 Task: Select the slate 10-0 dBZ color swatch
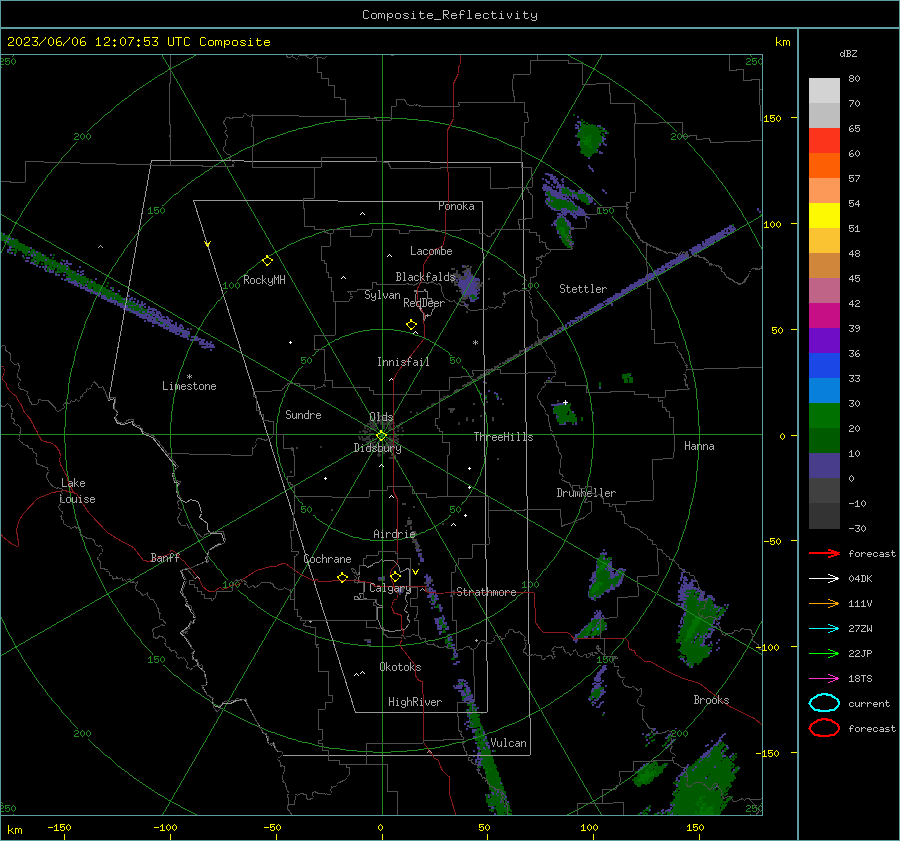click(824, 466)
